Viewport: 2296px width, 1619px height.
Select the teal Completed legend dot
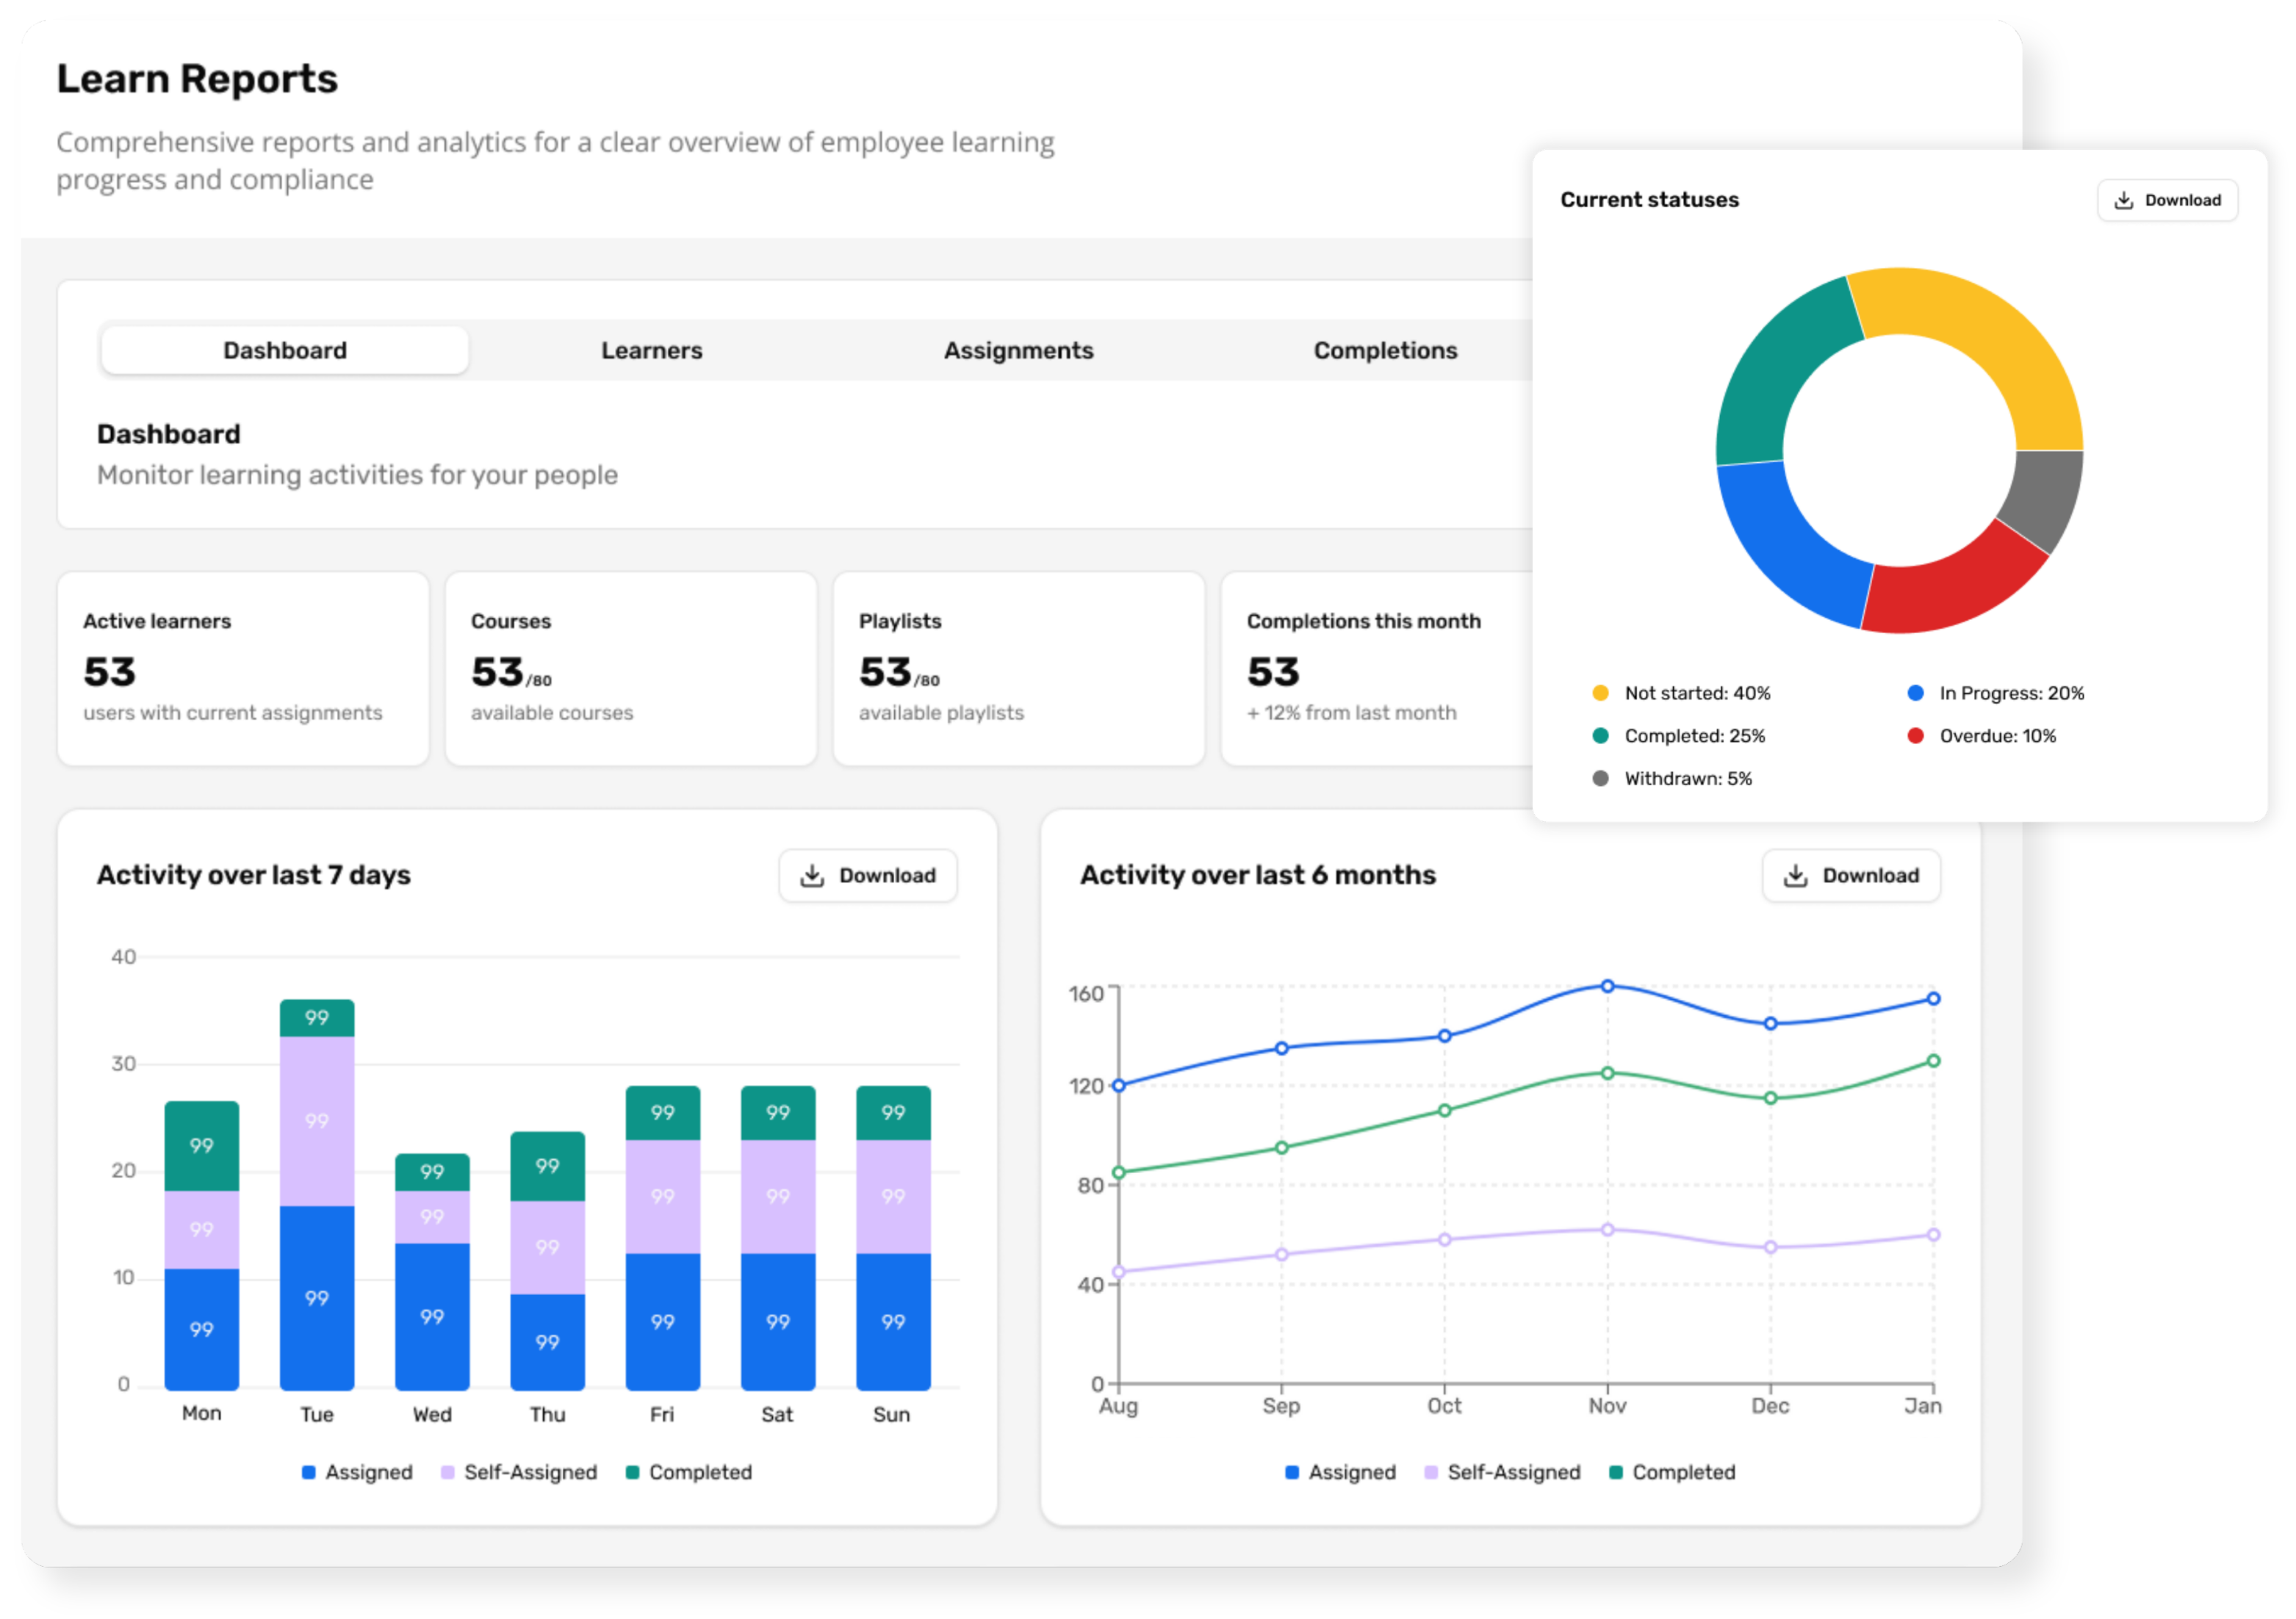pyautogui.click(x=1601, y=736)
